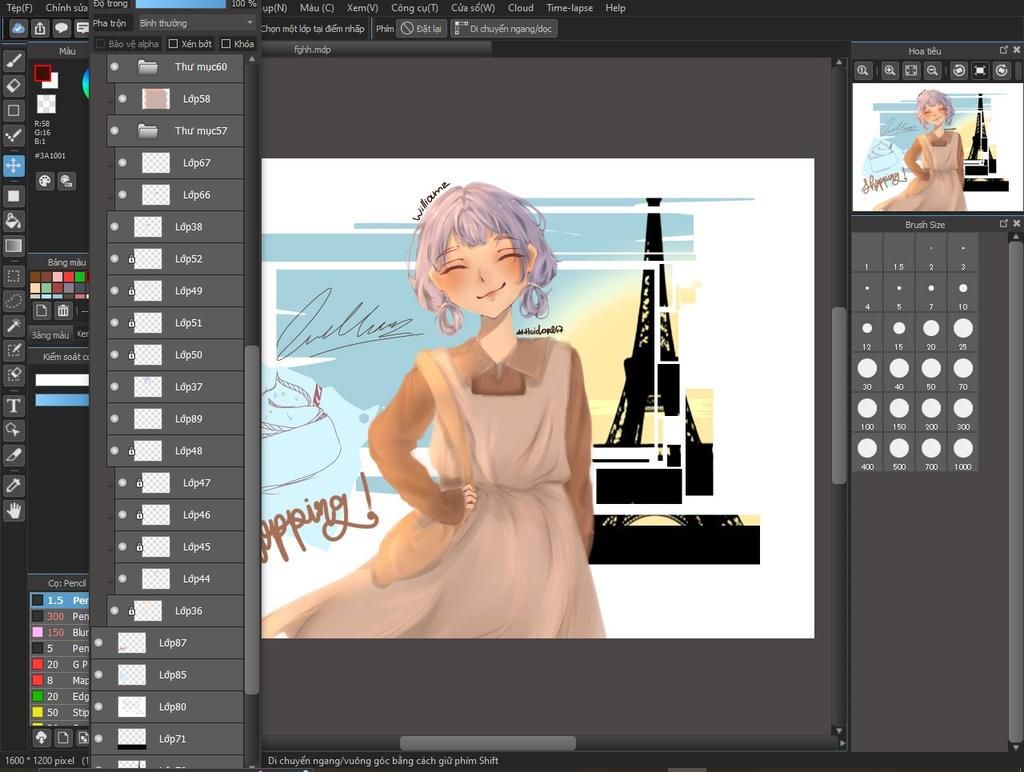
Task: Collapse the Thư mục57 folder
Action: coord(148,131)
